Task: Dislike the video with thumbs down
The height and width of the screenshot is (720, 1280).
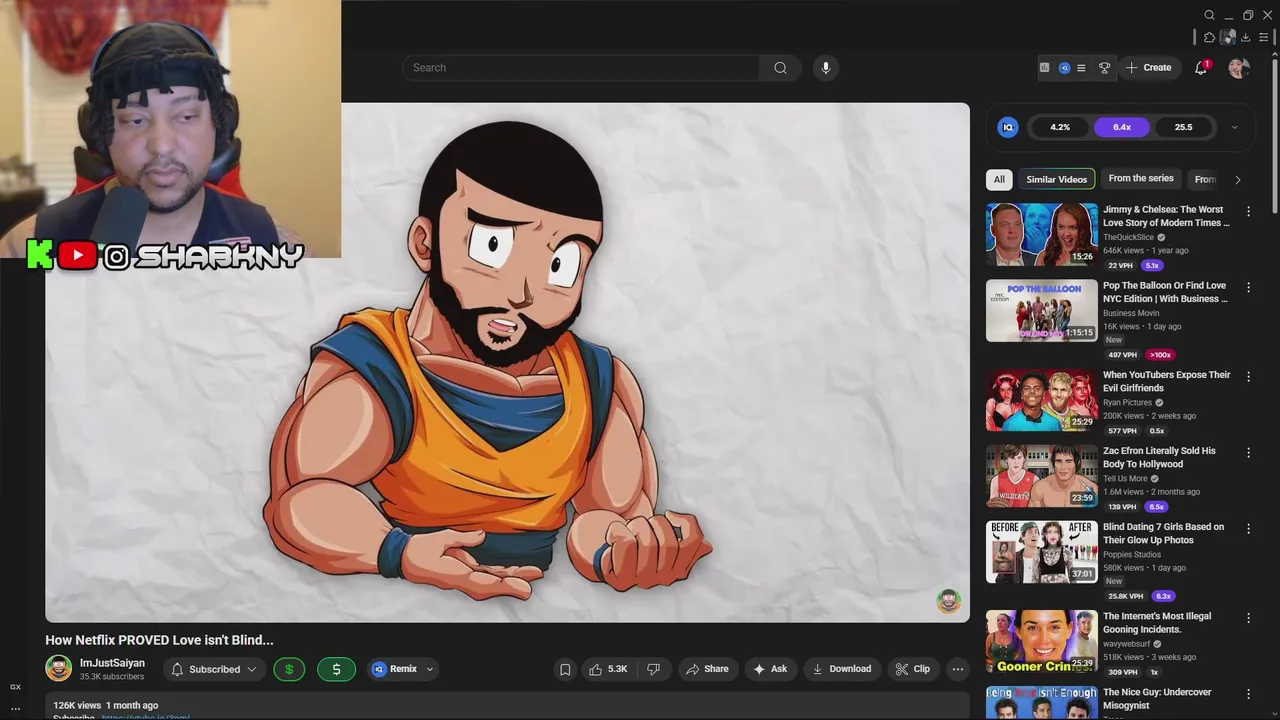Action: [x=653, y=669]
